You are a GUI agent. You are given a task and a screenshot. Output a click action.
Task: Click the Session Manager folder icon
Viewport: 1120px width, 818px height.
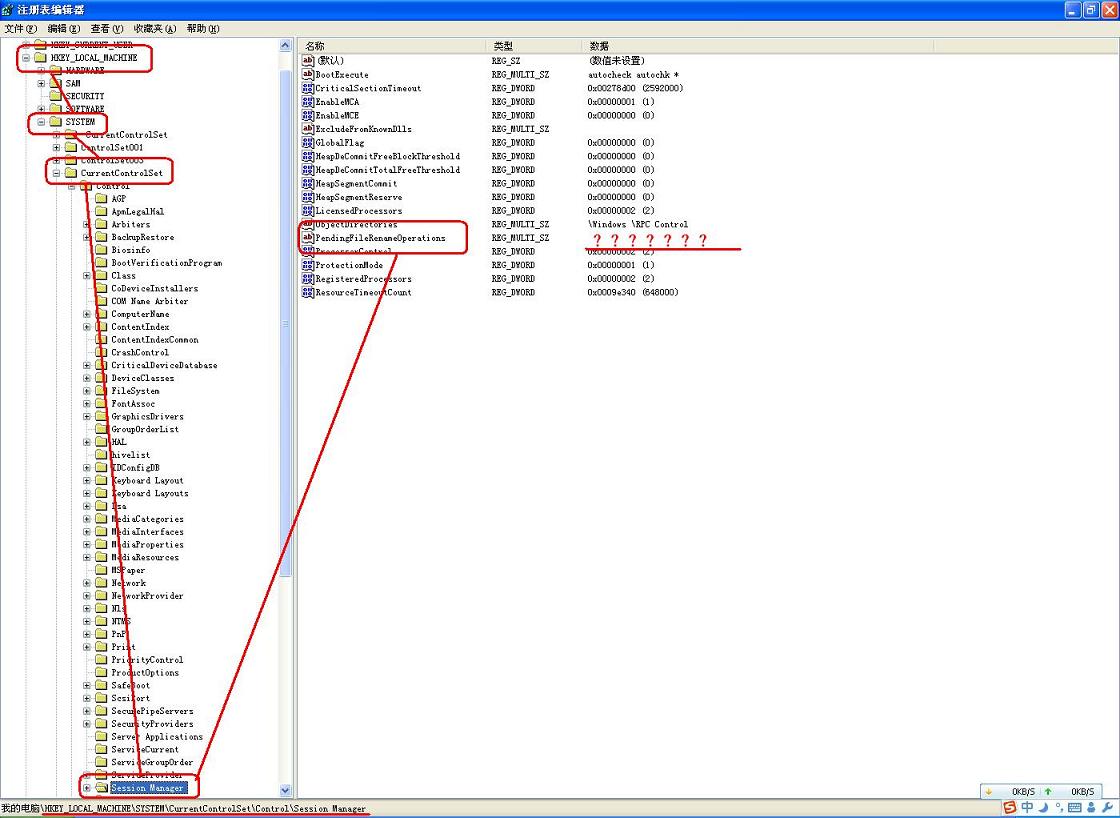pos(101,788)
